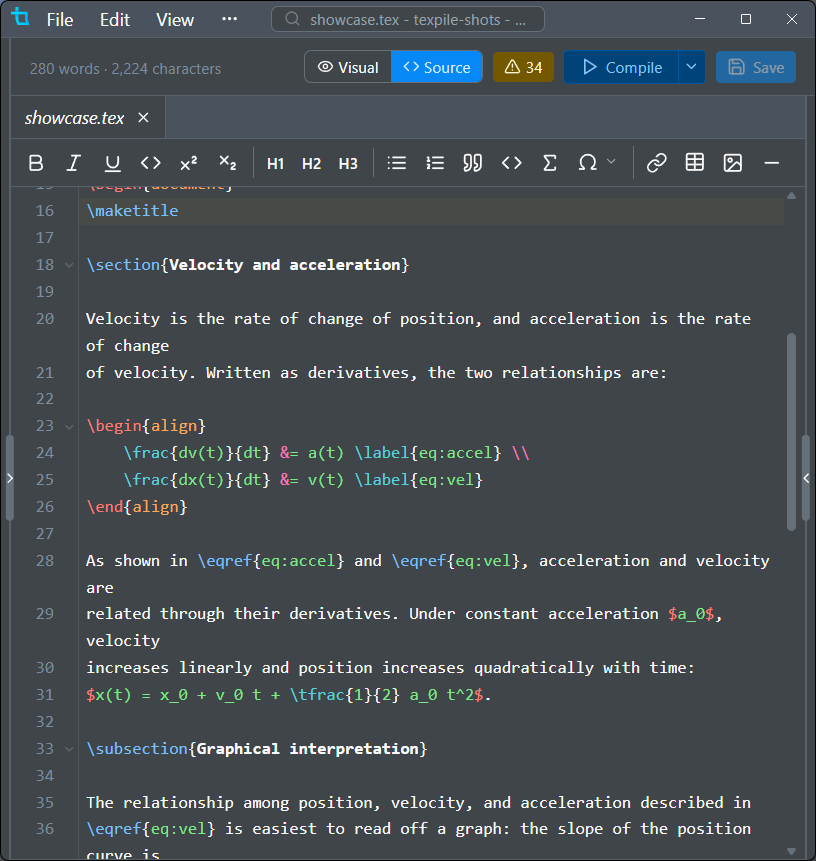Image resolution: width=816 pixels, height=861 pixels.
Task: Insert a level 1 heading (H1)
Action: point(275,164)
